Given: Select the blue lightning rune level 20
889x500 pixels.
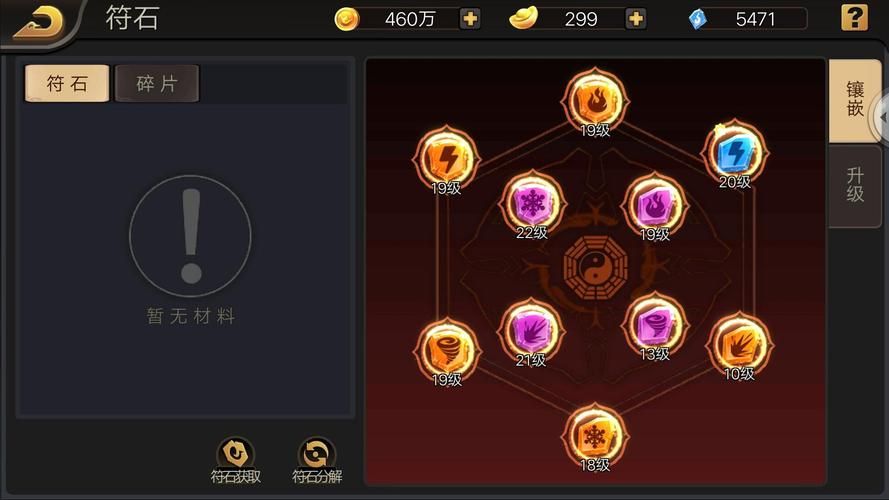Looking at the screenshot, I should (x=735, y=154).
